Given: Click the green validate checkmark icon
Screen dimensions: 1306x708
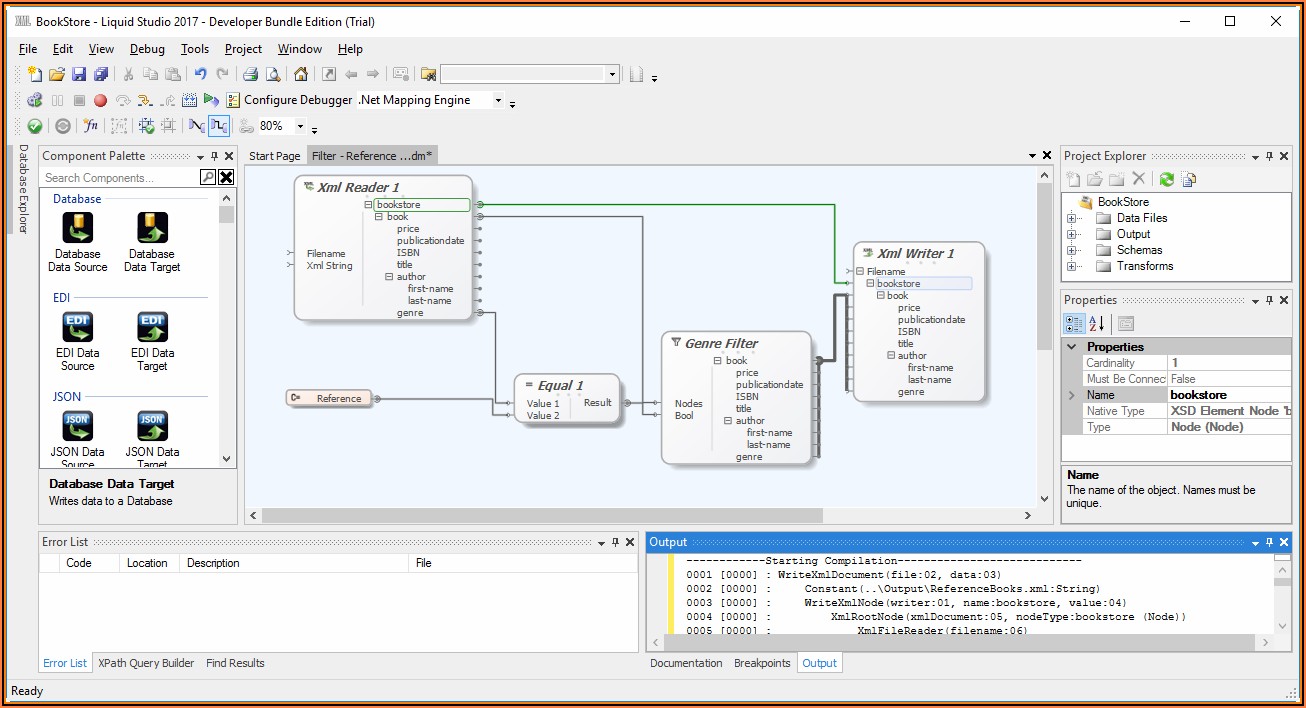Looking at the screenshot, I should click(x=35, y=126).
